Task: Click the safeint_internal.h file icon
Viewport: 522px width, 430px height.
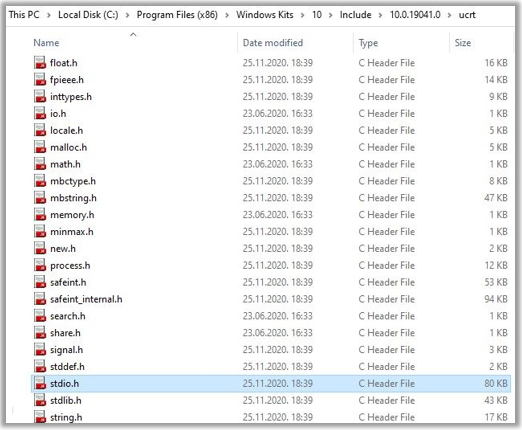Action: point(40,299)
